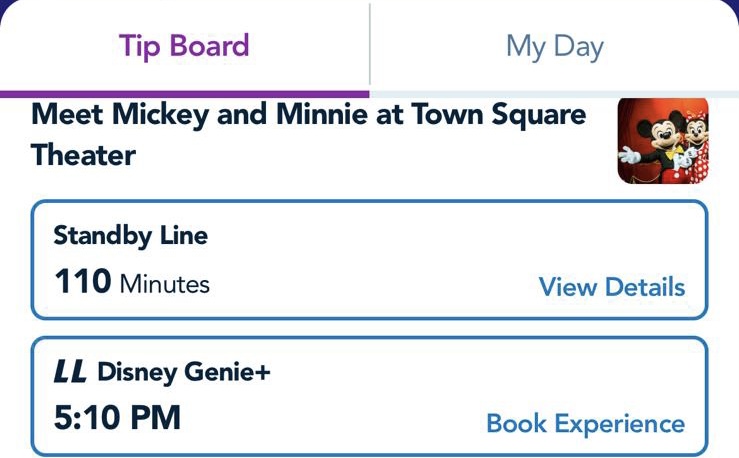
Task: Click the Lightning Lane LL icon
Action: tap(70, 373)
